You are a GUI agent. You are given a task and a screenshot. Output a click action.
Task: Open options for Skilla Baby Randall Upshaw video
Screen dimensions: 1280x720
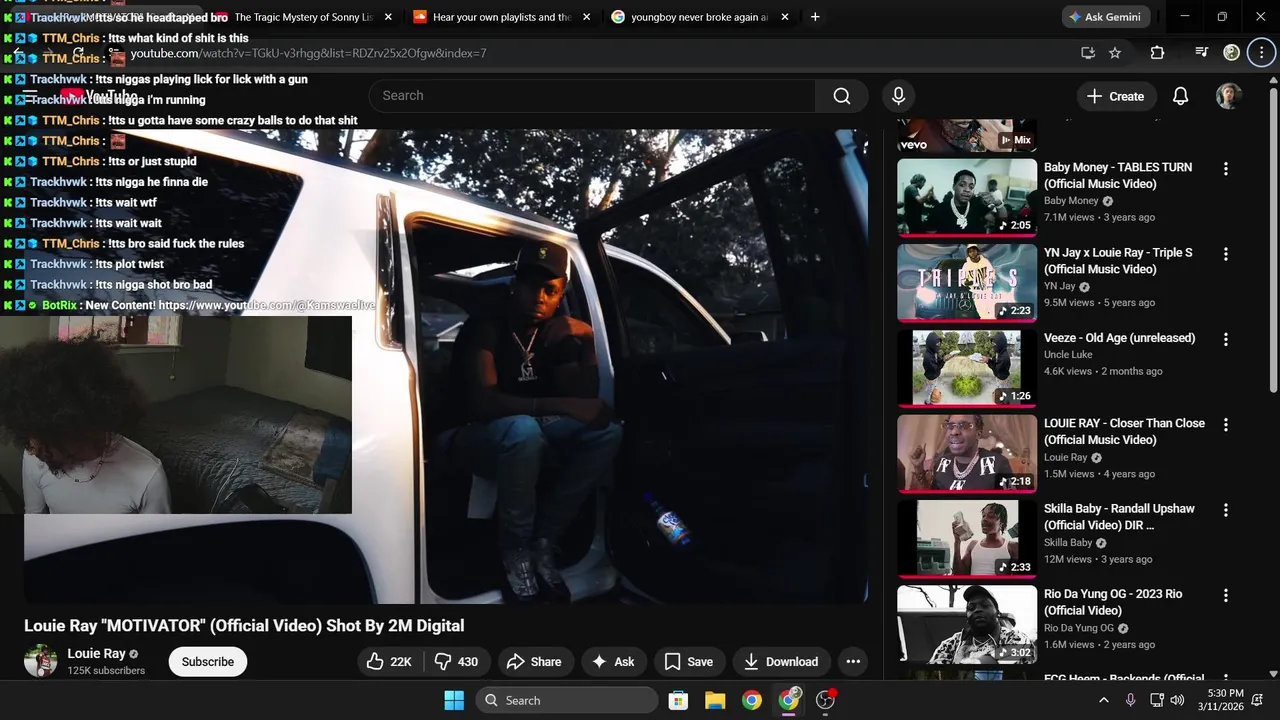click(x=1226, y=510)
